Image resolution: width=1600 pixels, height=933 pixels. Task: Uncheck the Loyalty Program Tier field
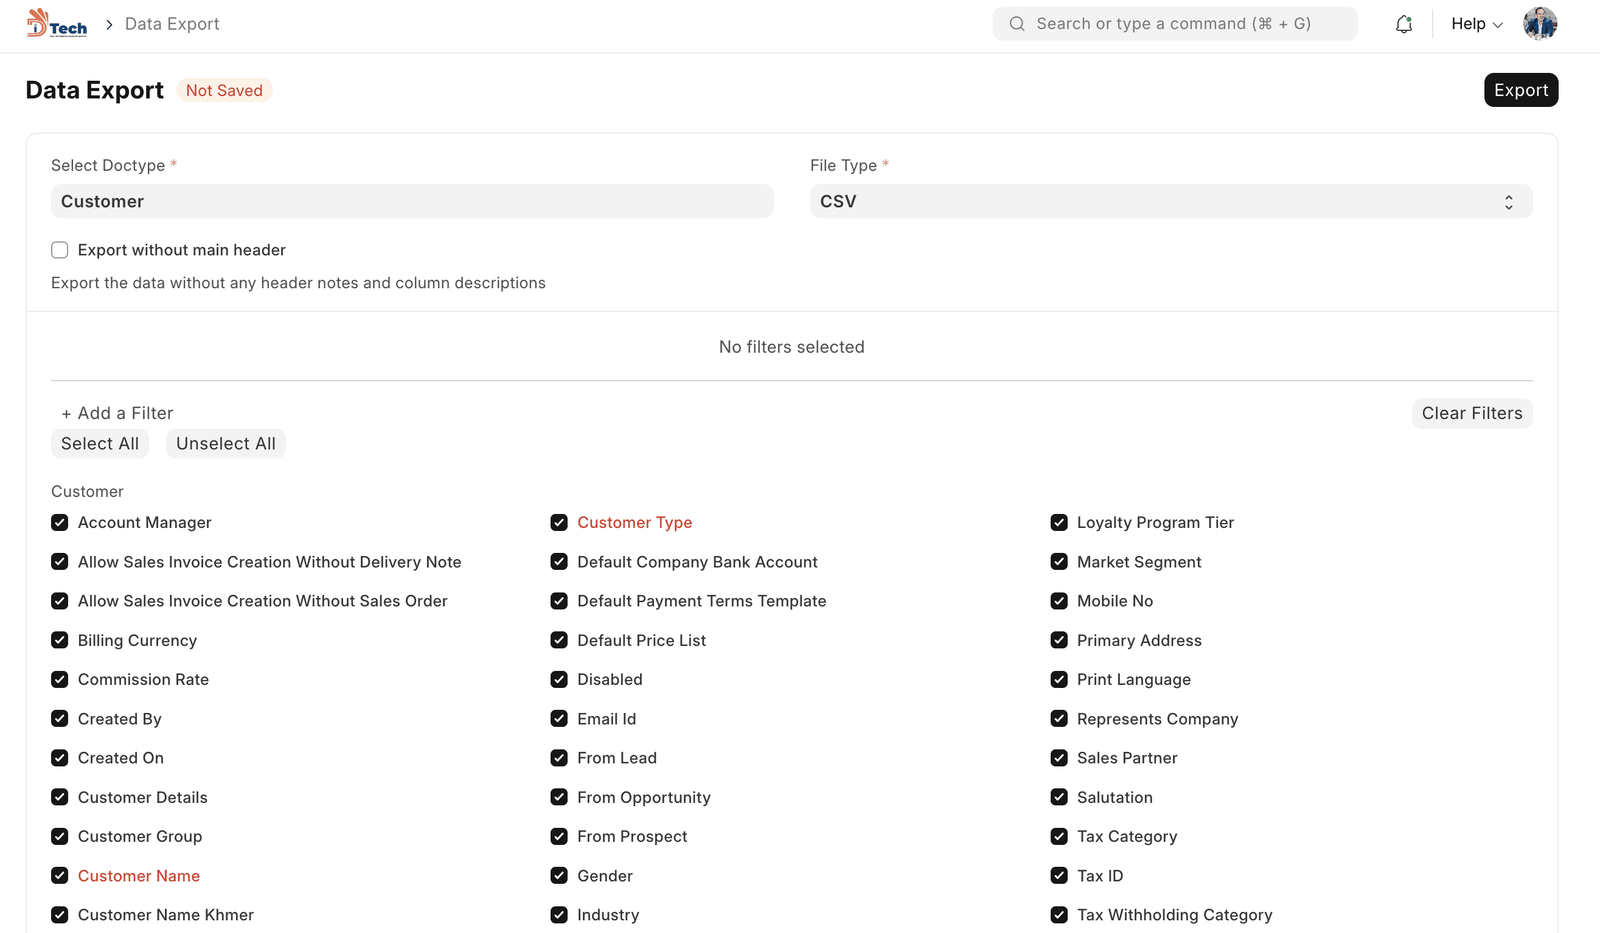coord(1059,523)
